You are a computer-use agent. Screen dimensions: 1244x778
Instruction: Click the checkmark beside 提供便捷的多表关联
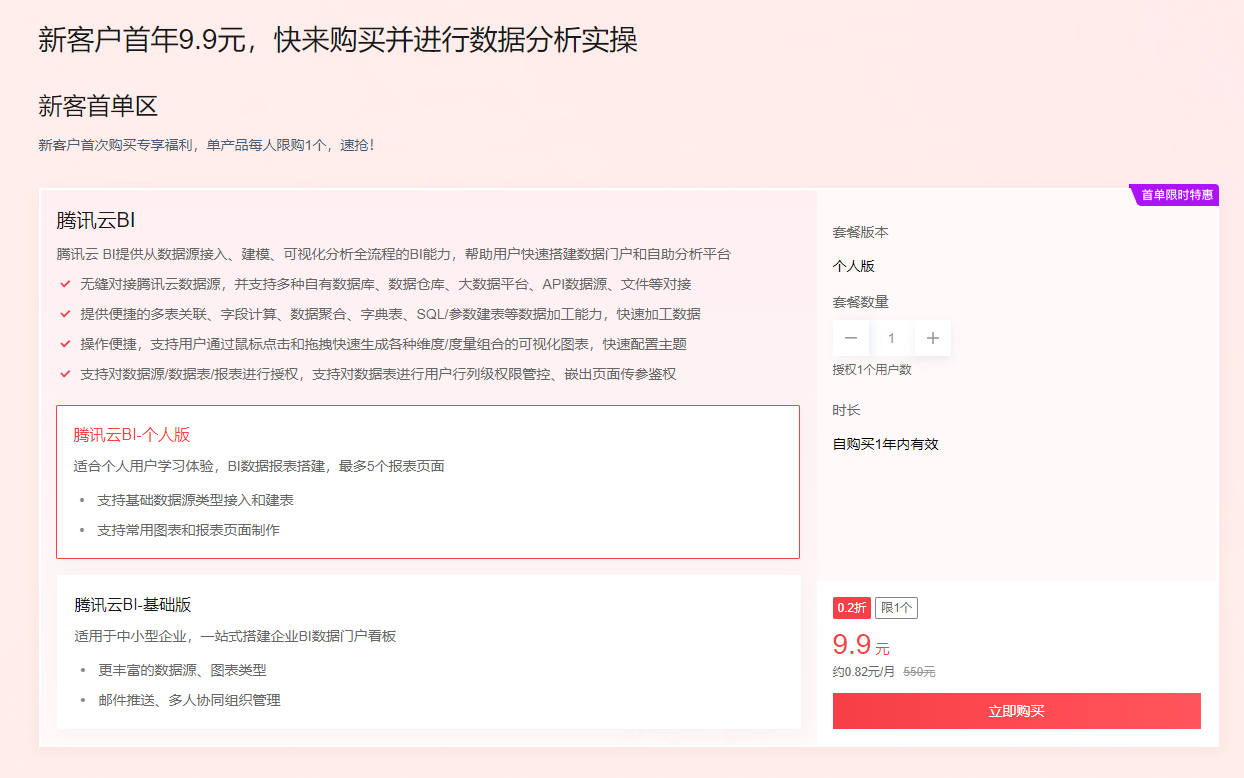tap(65, 314)
